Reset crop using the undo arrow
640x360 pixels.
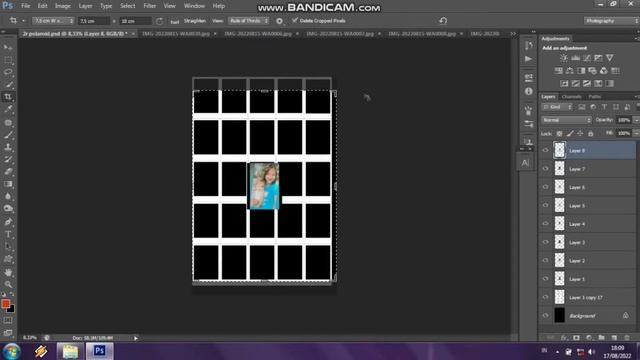click(x=443, y=20)
